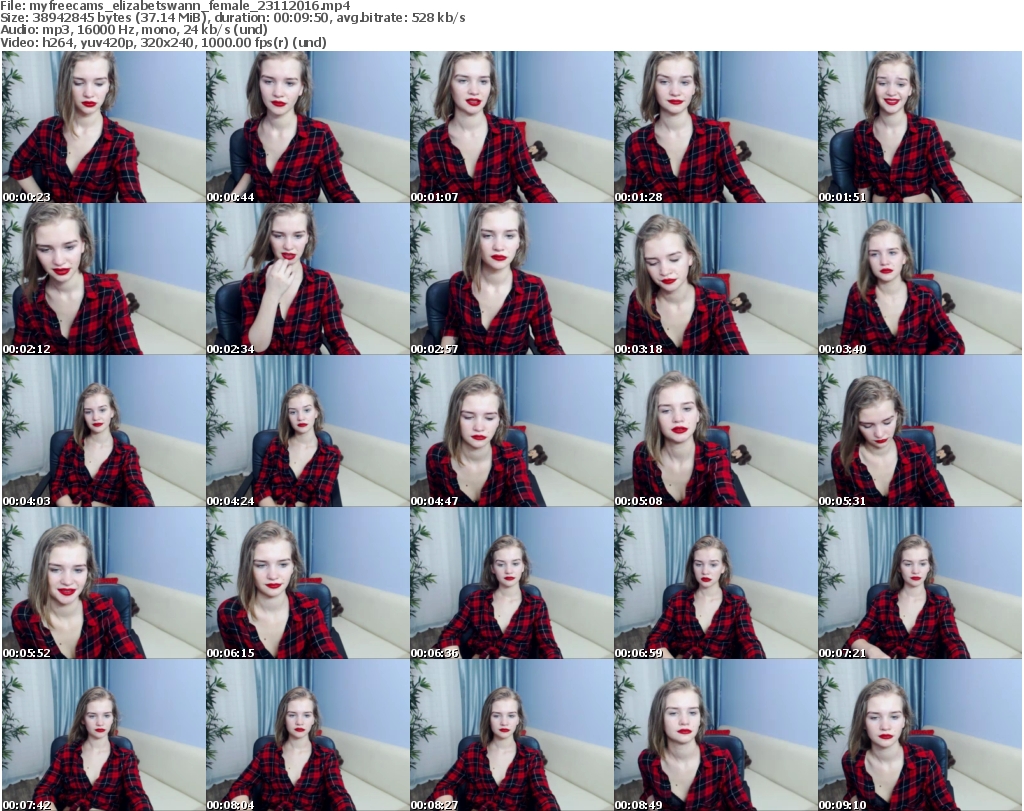The image size is (1024, 811).
Task: Click the 'Video: h264, yuv420p' header line
Action: click(163, 42)
